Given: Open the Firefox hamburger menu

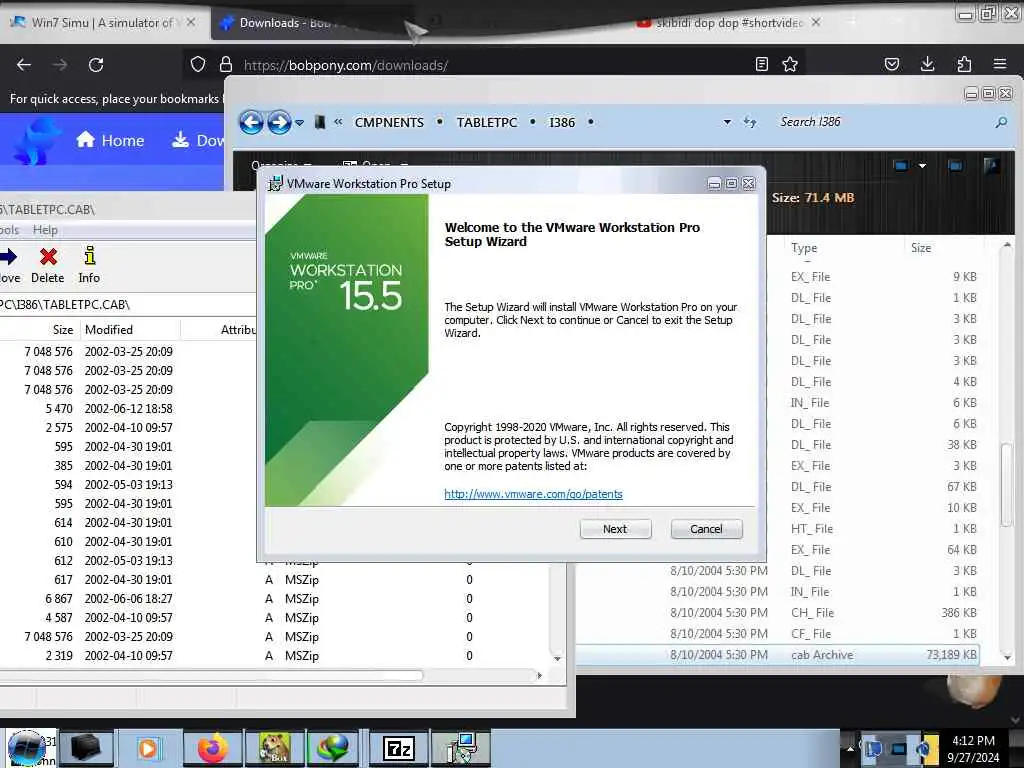Looking at the screenshot, I should pyautogui.click(x=1000, y=64).
